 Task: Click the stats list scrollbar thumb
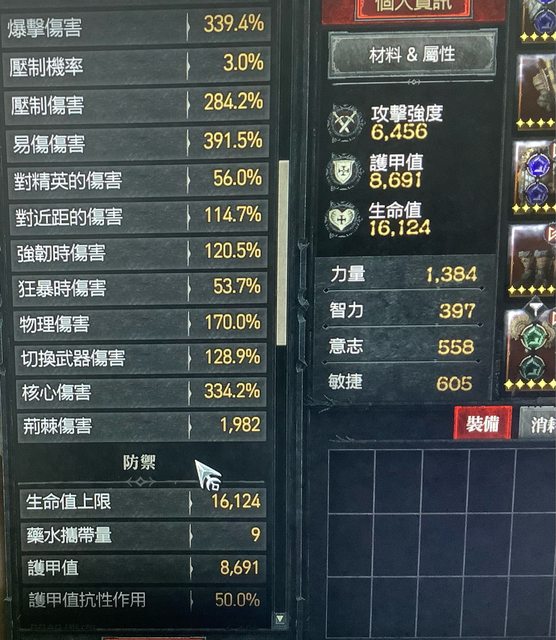pyautogui.click(x=282, y=253)
